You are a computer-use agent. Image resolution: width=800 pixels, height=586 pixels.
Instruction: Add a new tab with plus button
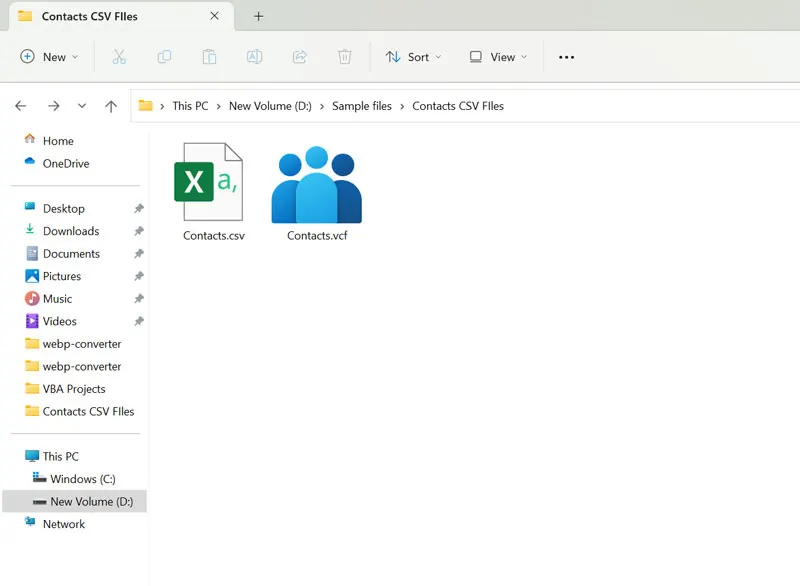(x=259, y=16)
